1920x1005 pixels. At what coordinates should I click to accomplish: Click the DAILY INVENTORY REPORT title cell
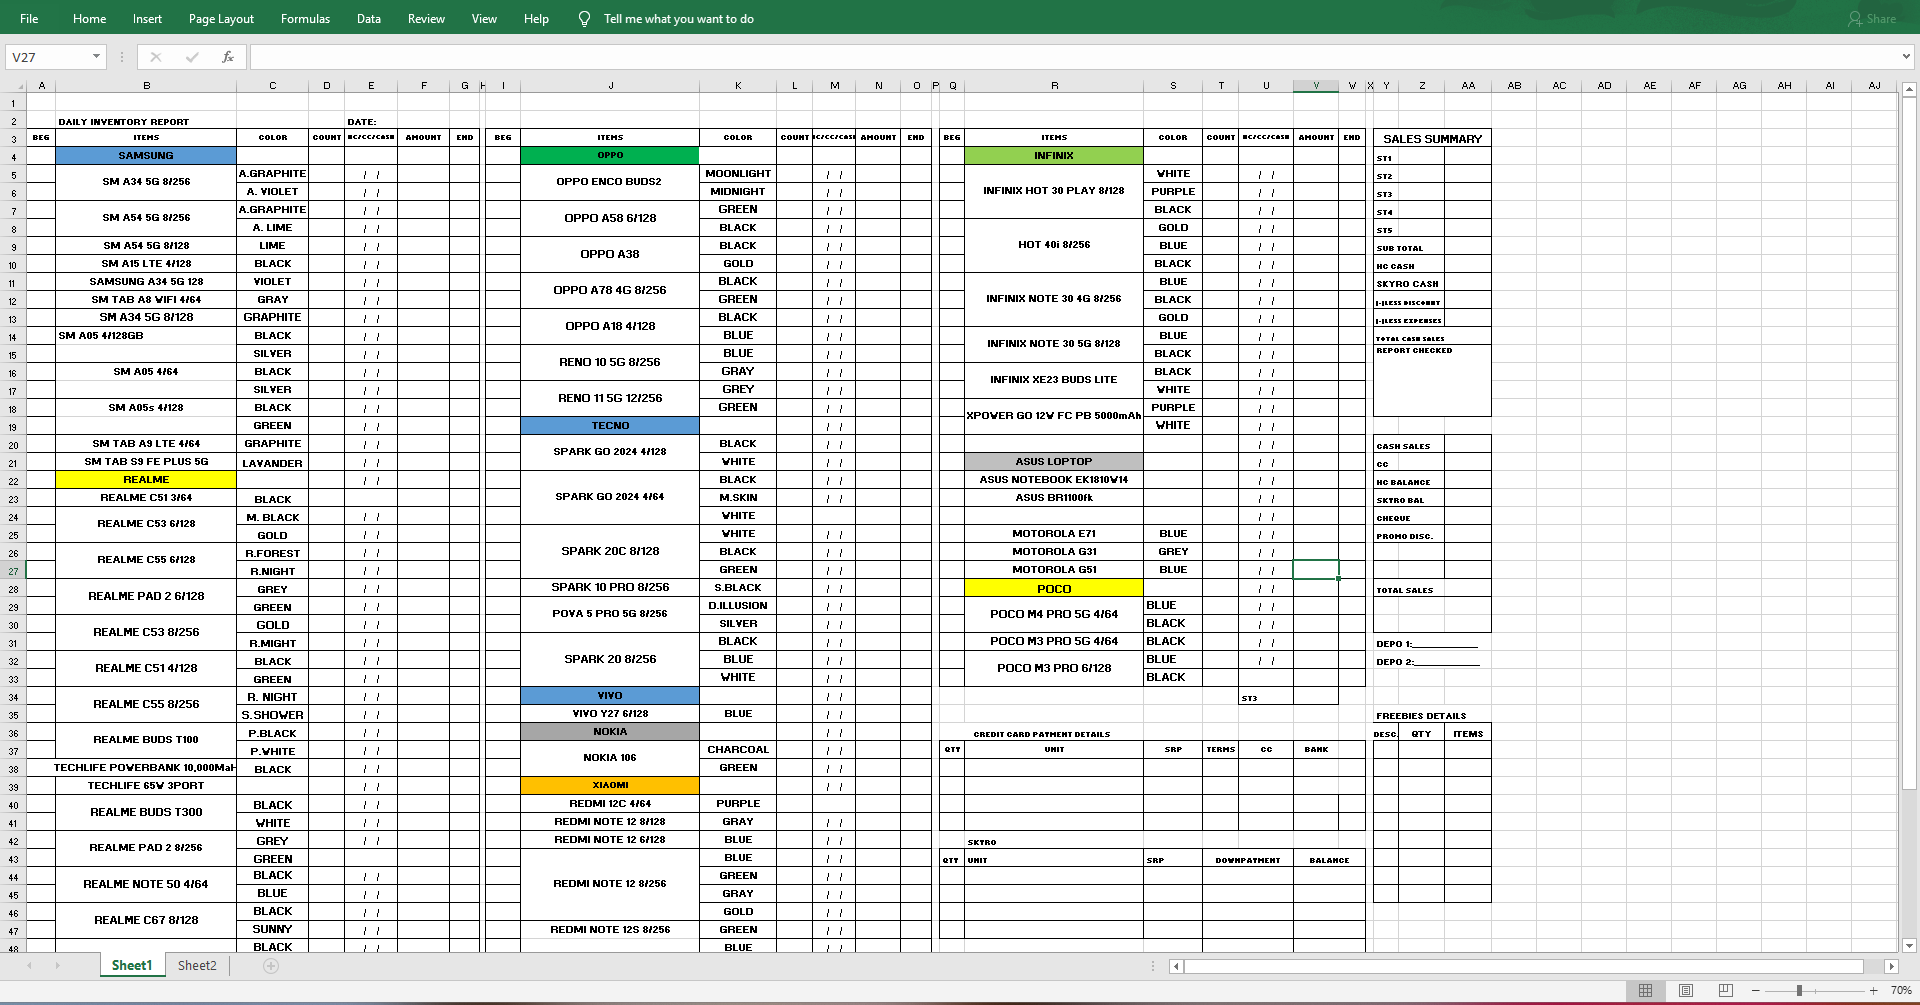124,122
